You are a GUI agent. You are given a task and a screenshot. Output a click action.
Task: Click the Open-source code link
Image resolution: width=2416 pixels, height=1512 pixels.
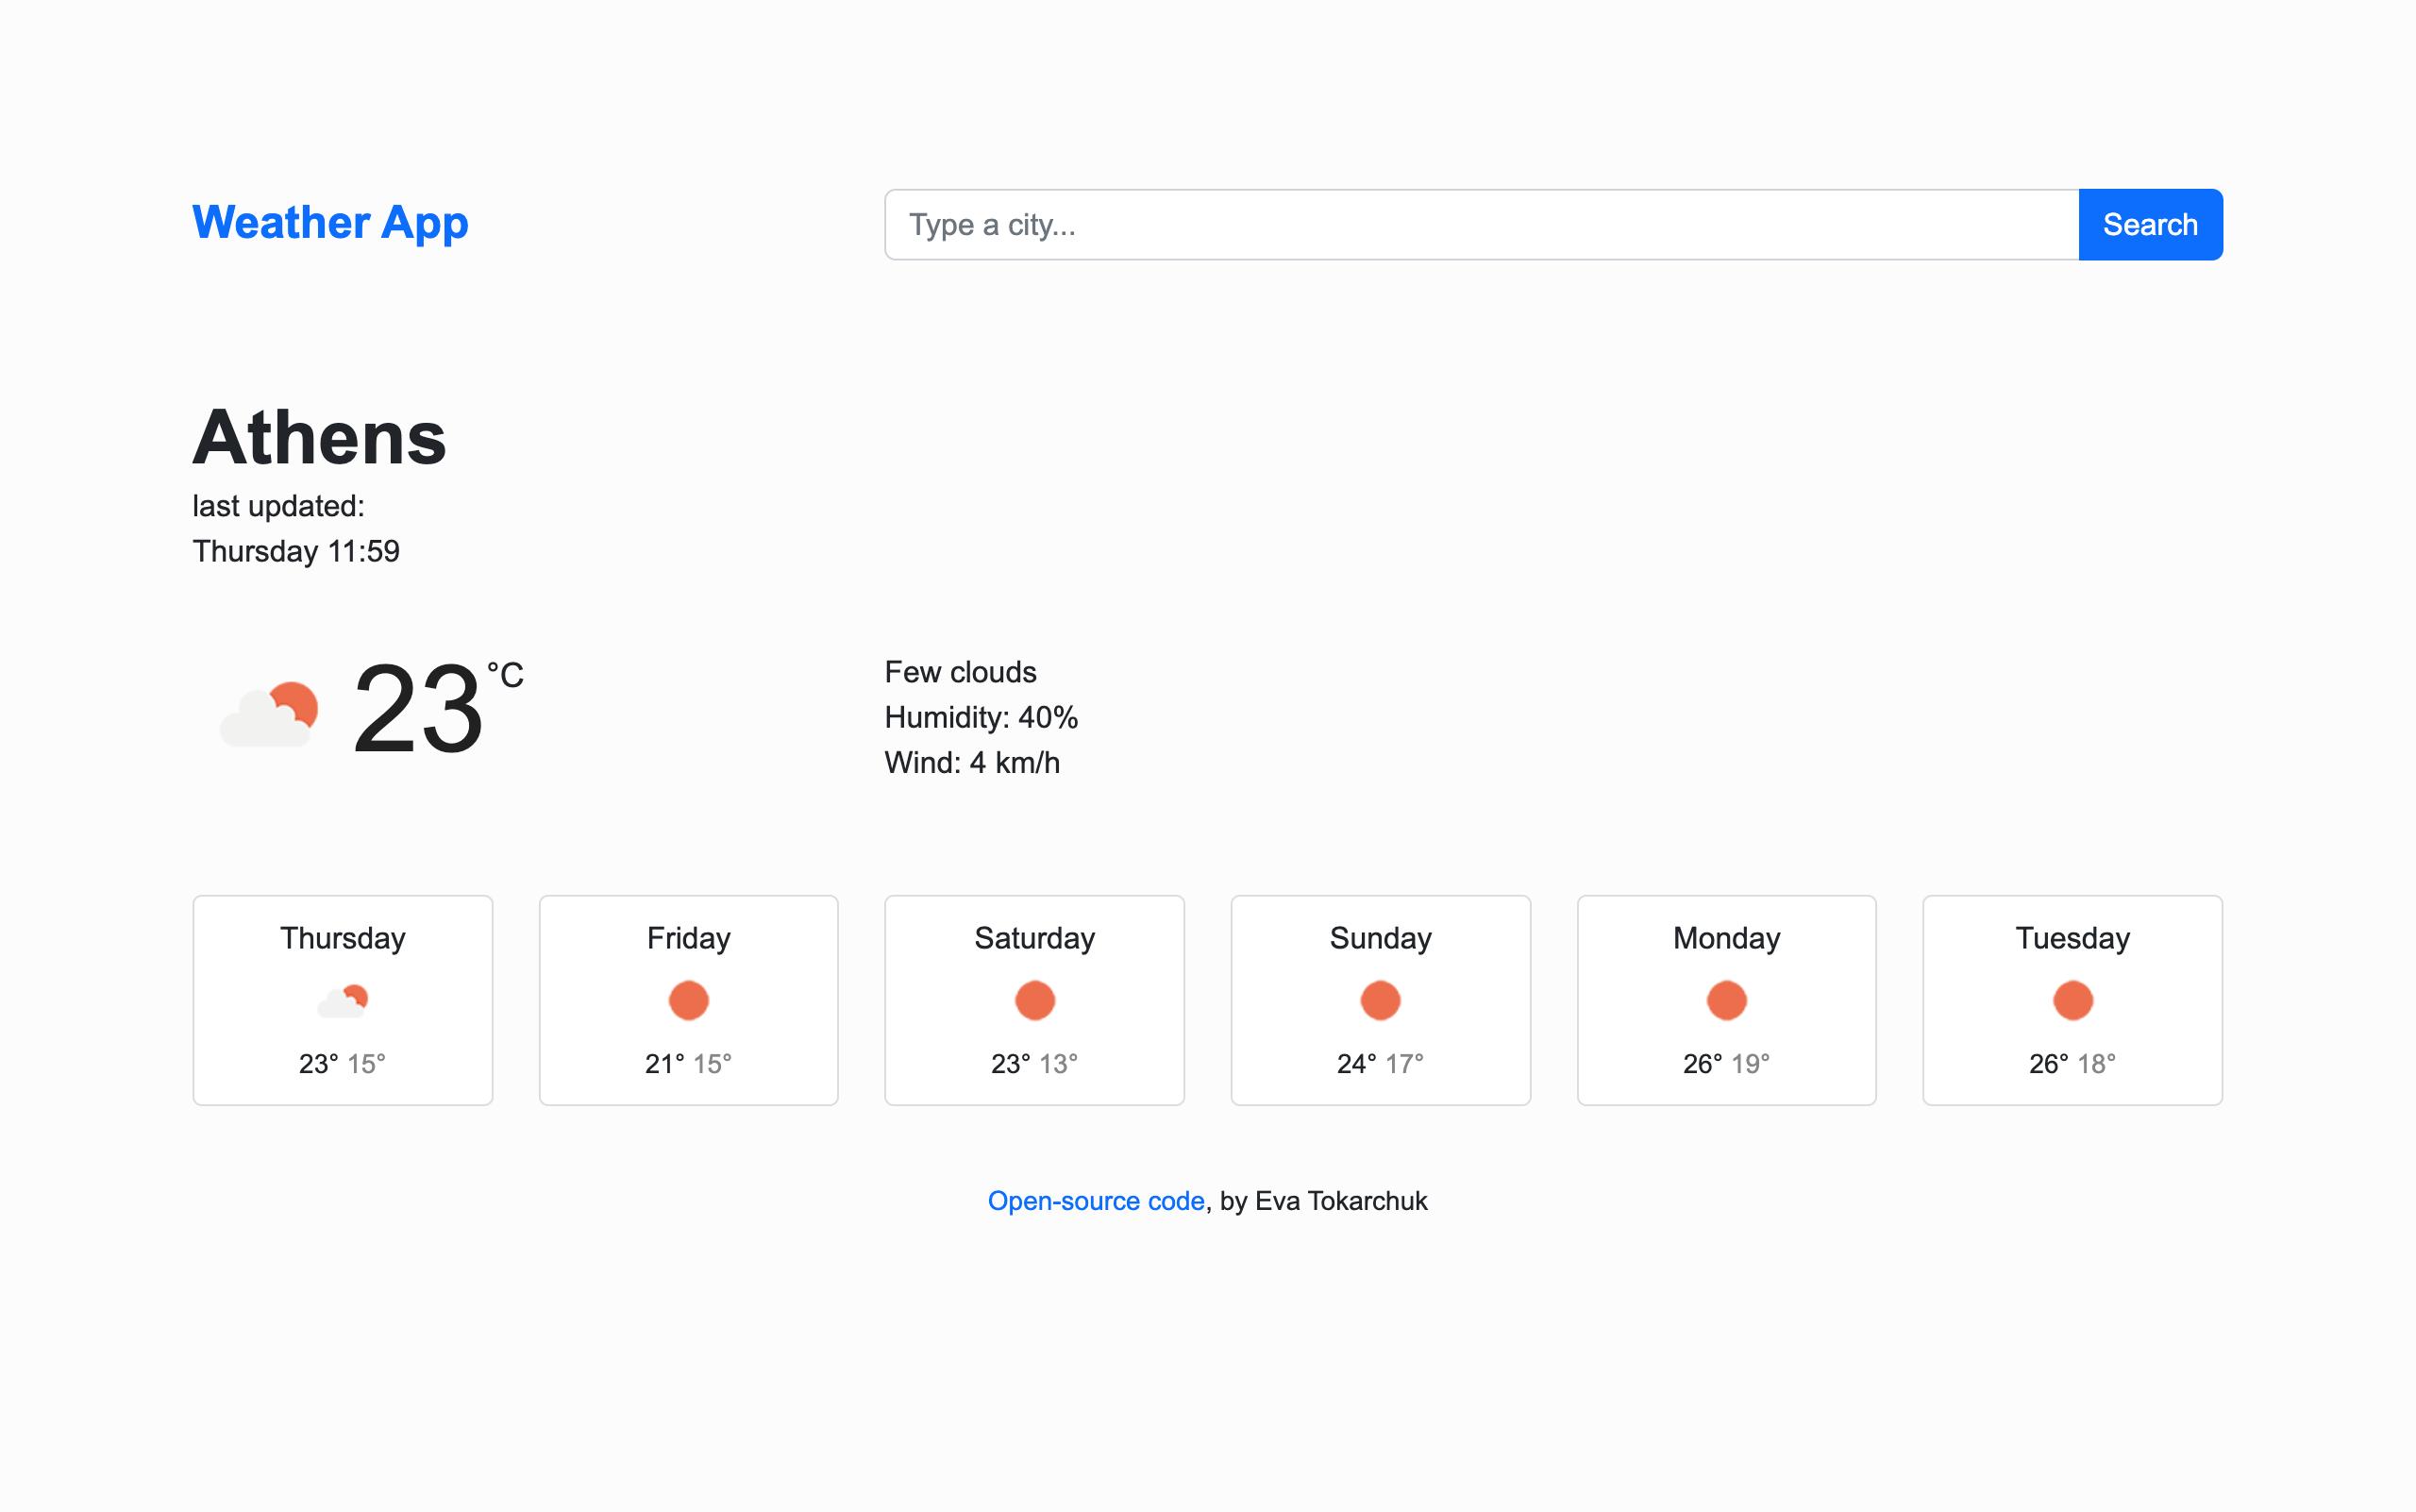point(1094,1201)
